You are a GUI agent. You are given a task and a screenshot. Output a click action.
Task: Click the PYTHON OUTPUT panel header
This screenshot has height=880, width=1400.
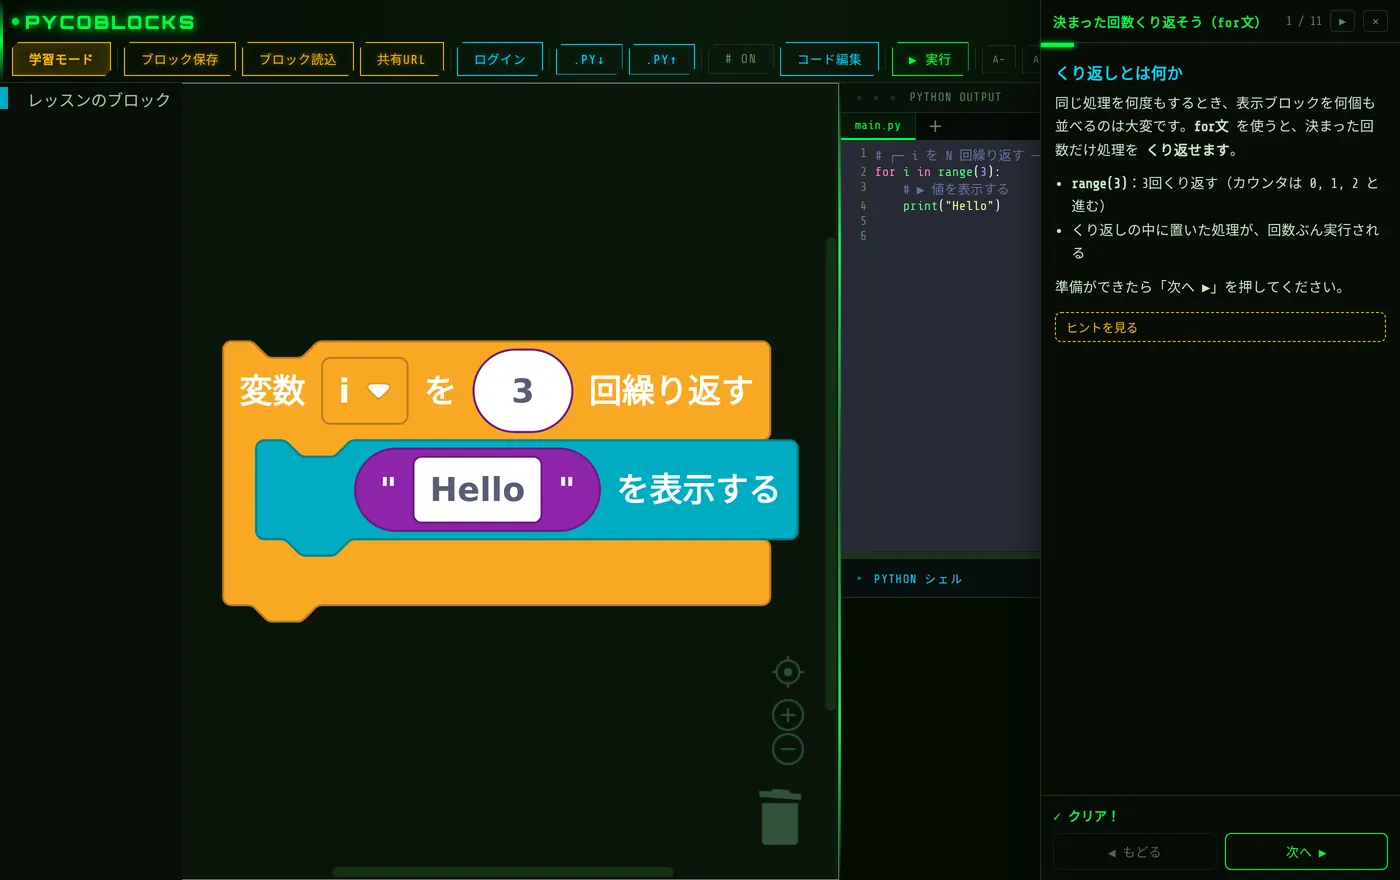point(940,97)
